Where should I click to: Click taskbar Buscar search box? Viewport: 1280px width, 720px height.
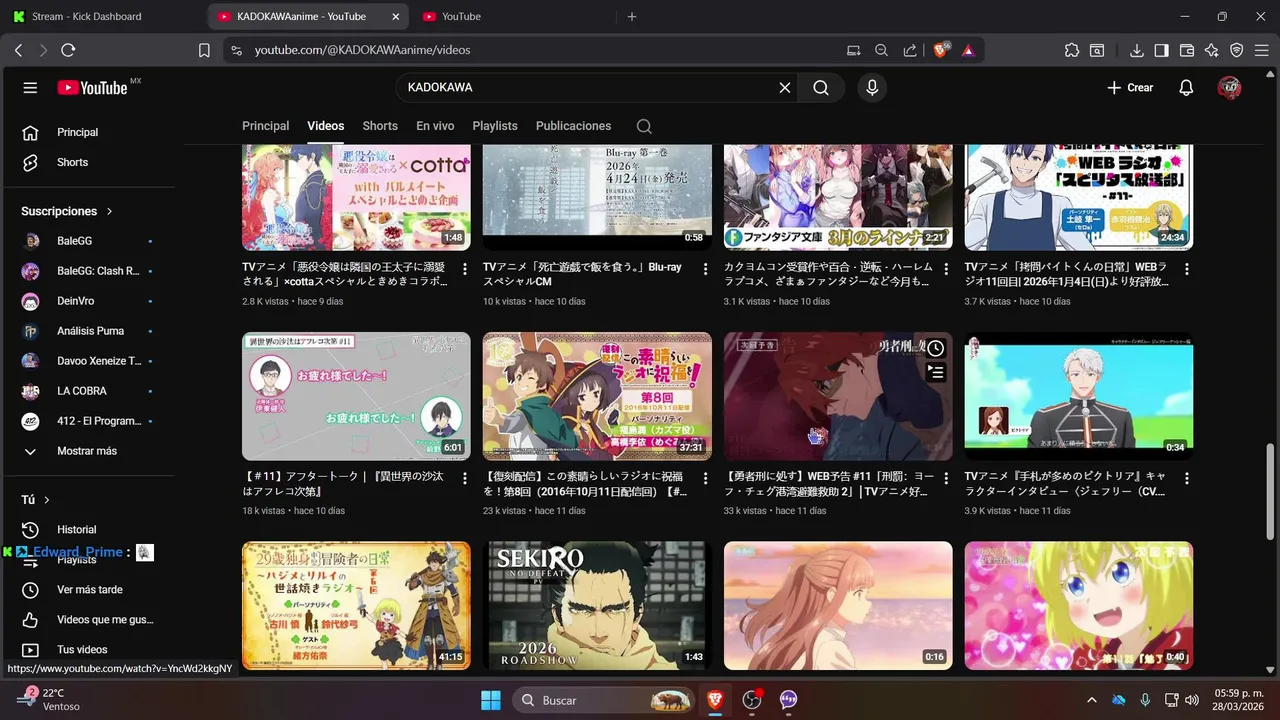pyautogui.click(x=605, y=700)
